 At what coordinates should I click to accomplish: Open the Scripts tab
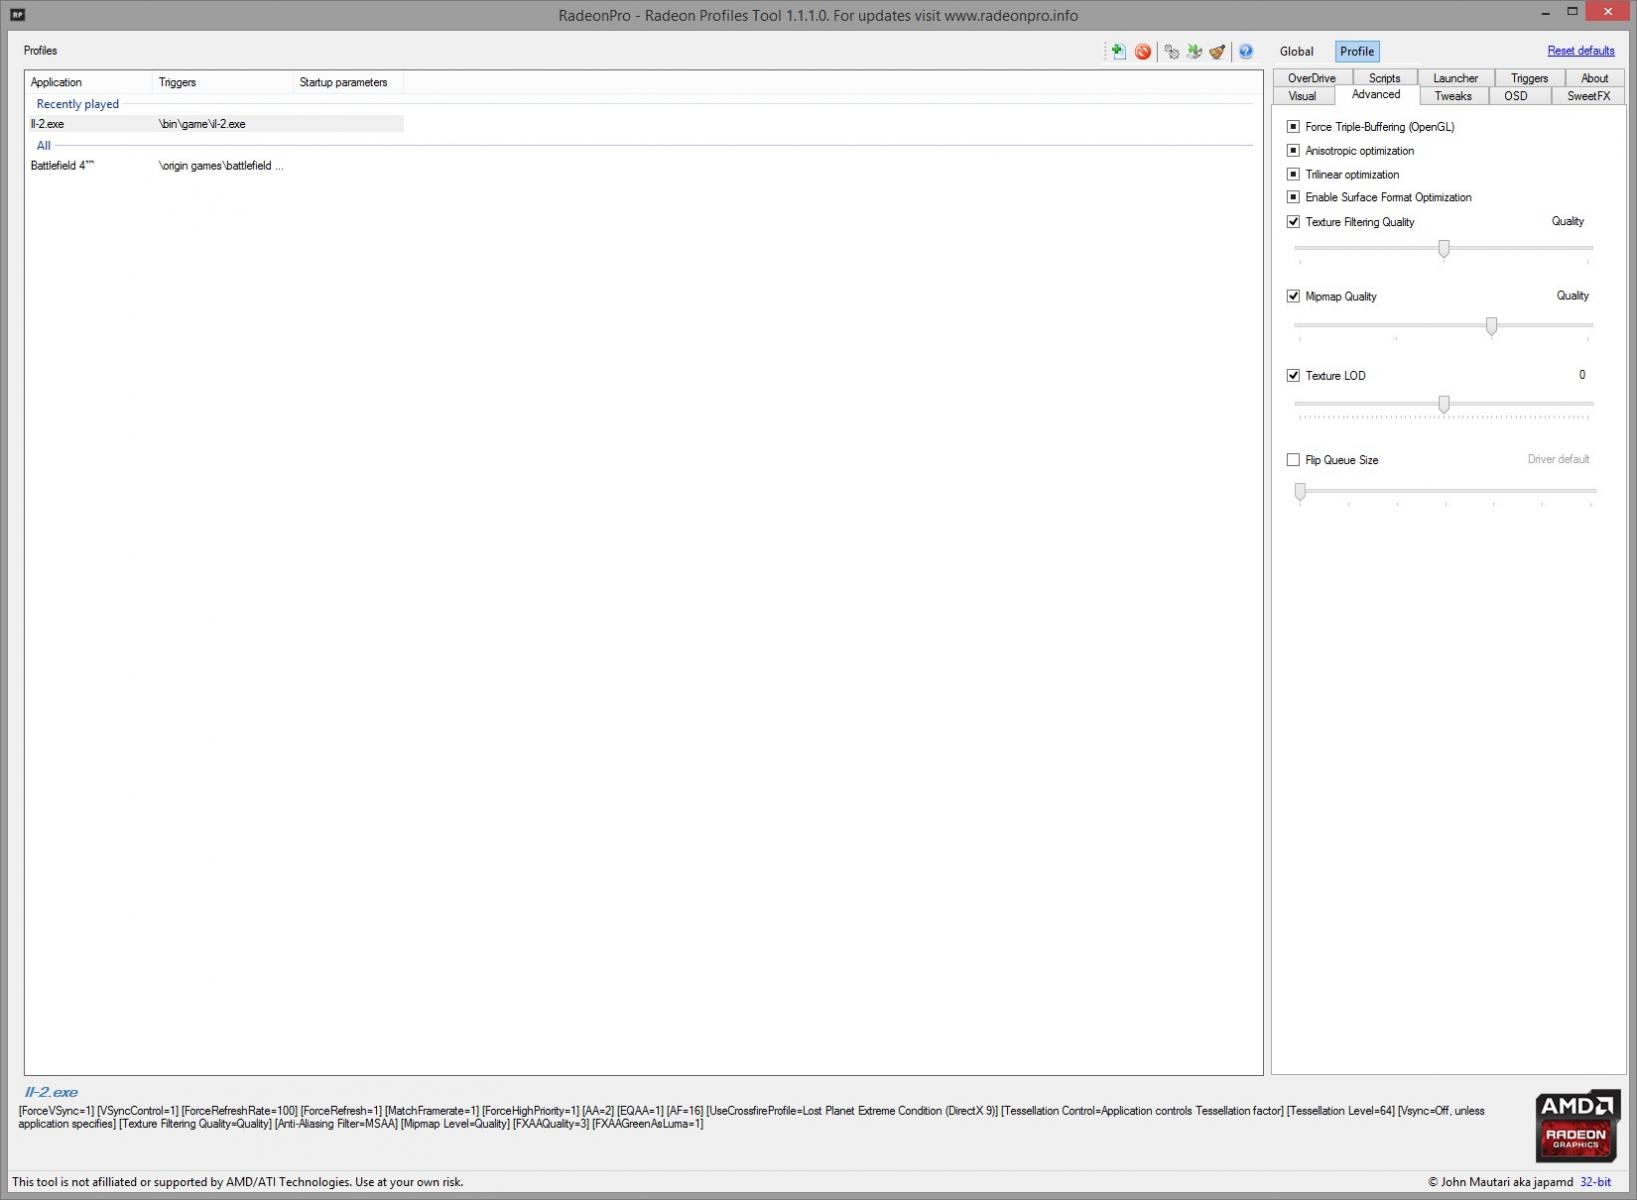tap(1384, 78)
